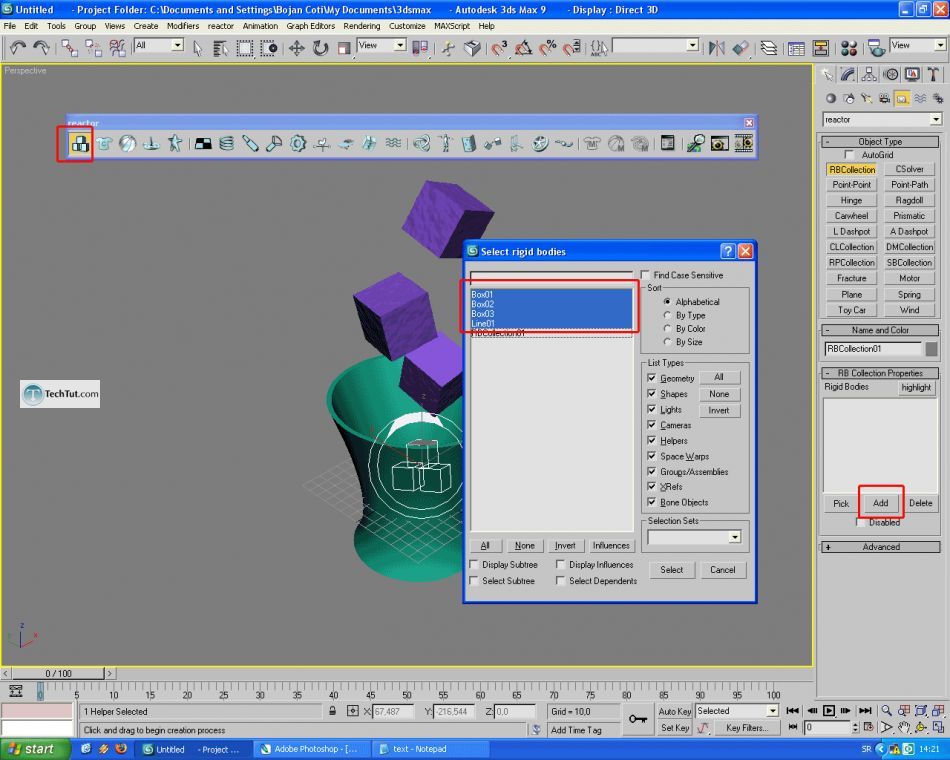Open the object color swatch
Screen dimensions: 950x760
[932, 349]
